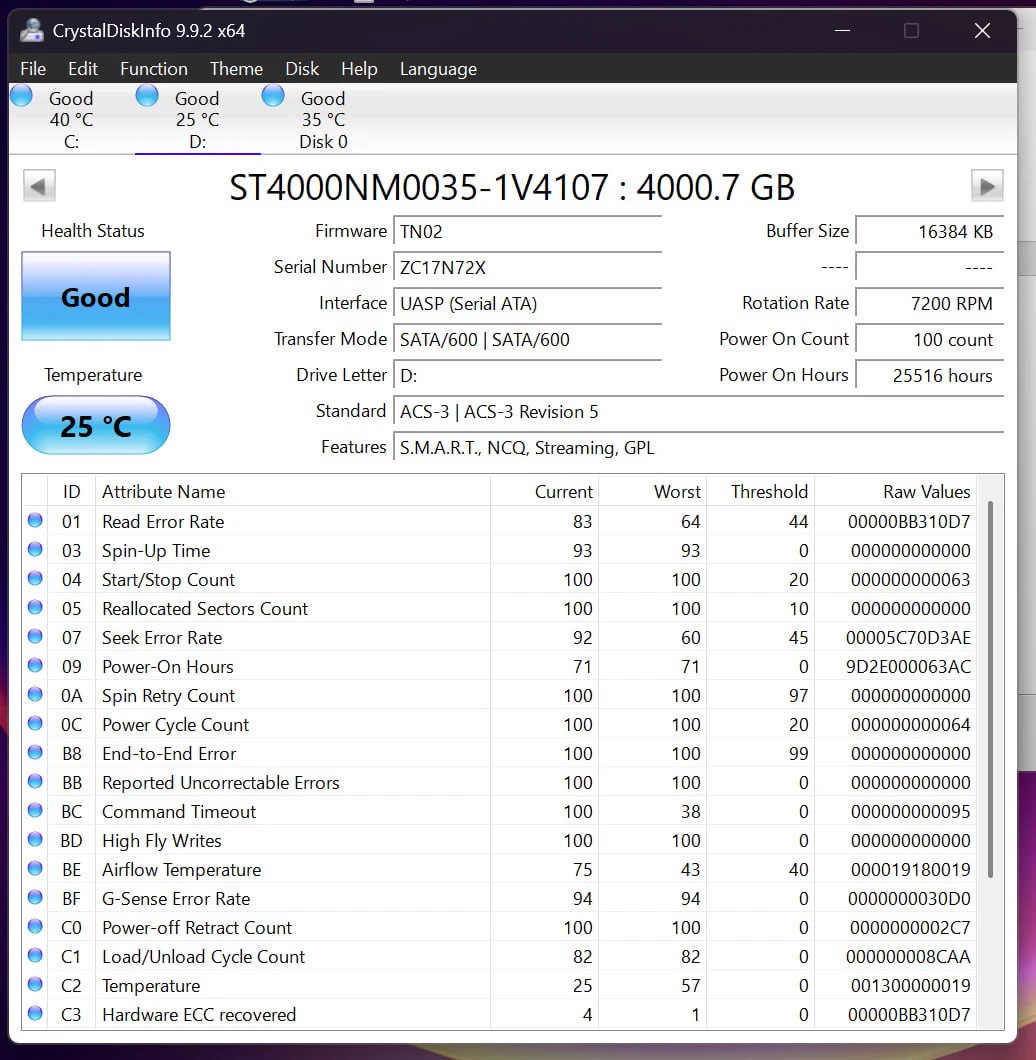Click status orb for Command Timeout
The image size is (1036, 1060).
(x=35, y=811)
